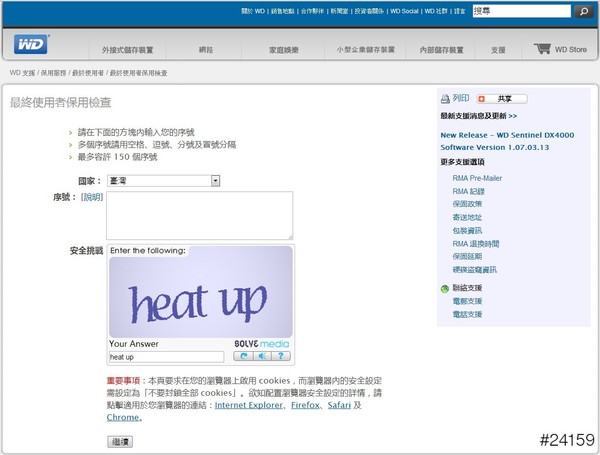This screenshot has width=600, height=455.
Task: Refresh the captcha with reload icon
Action: pyautogui.click(x=243, y=356)
